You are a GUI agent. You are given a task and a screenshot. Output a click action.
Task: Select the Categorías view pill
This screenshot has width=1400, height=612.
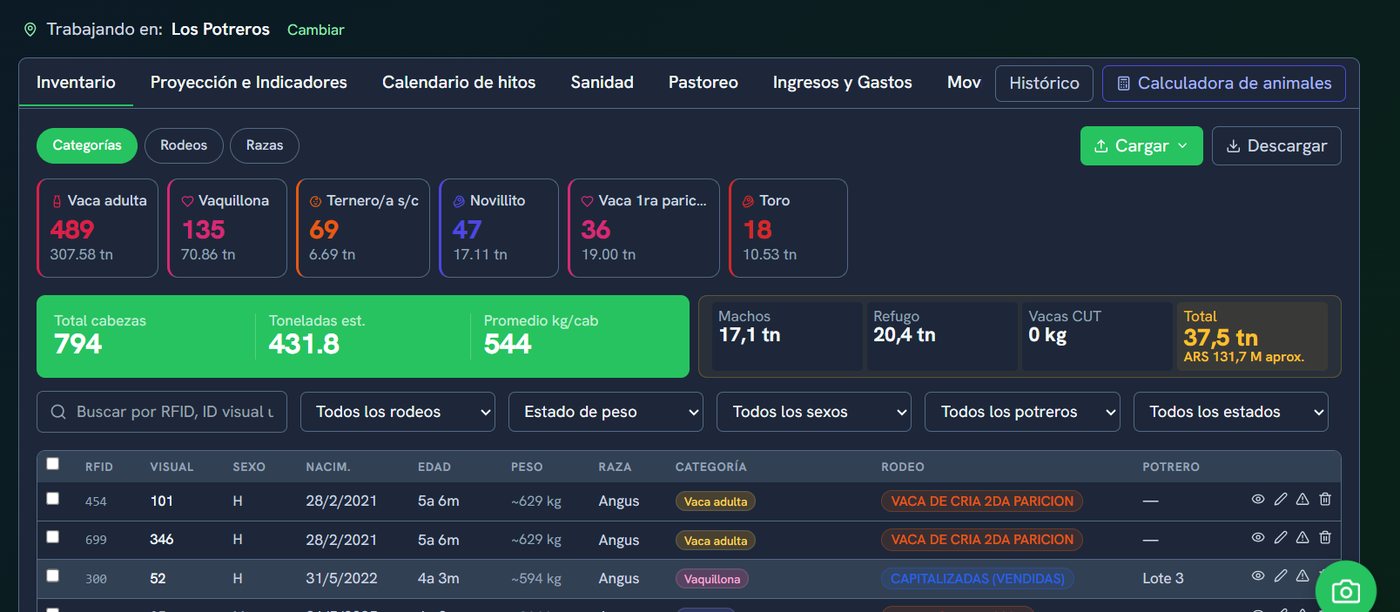pyautogui.click(x=87, y=145)
